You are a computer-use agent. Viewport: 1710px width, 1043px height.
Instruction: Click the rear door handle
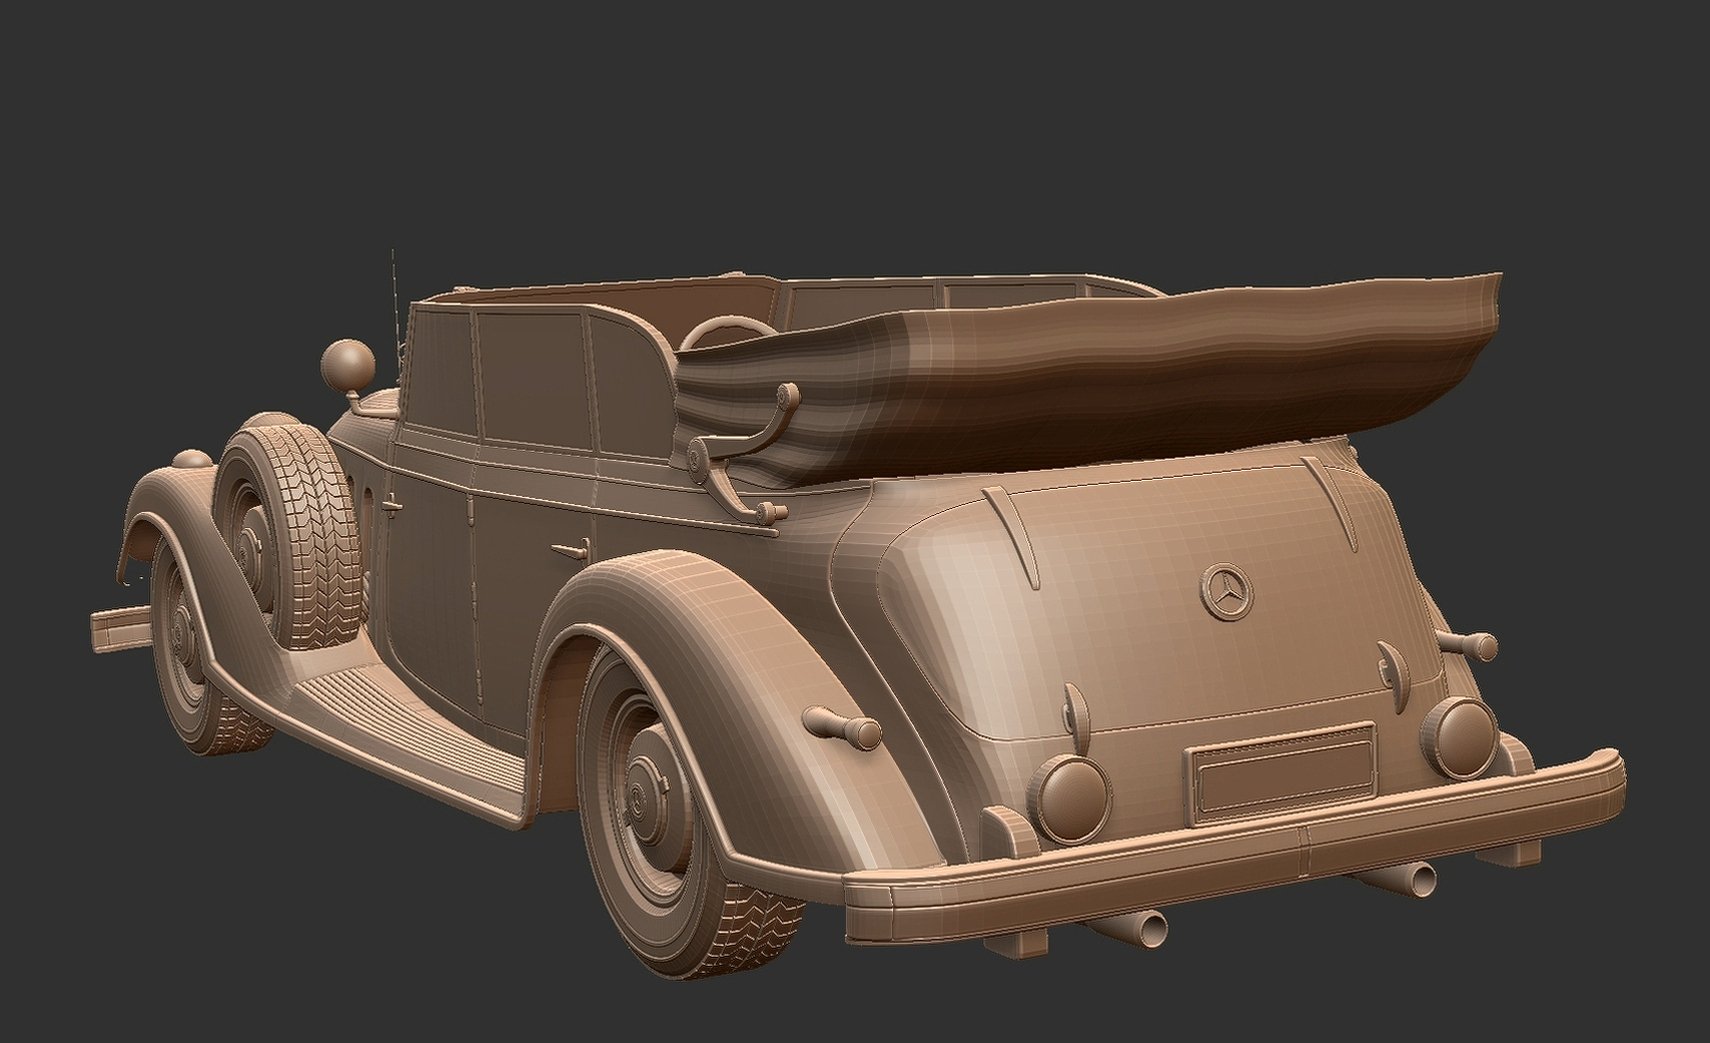[x=572, y=548]
